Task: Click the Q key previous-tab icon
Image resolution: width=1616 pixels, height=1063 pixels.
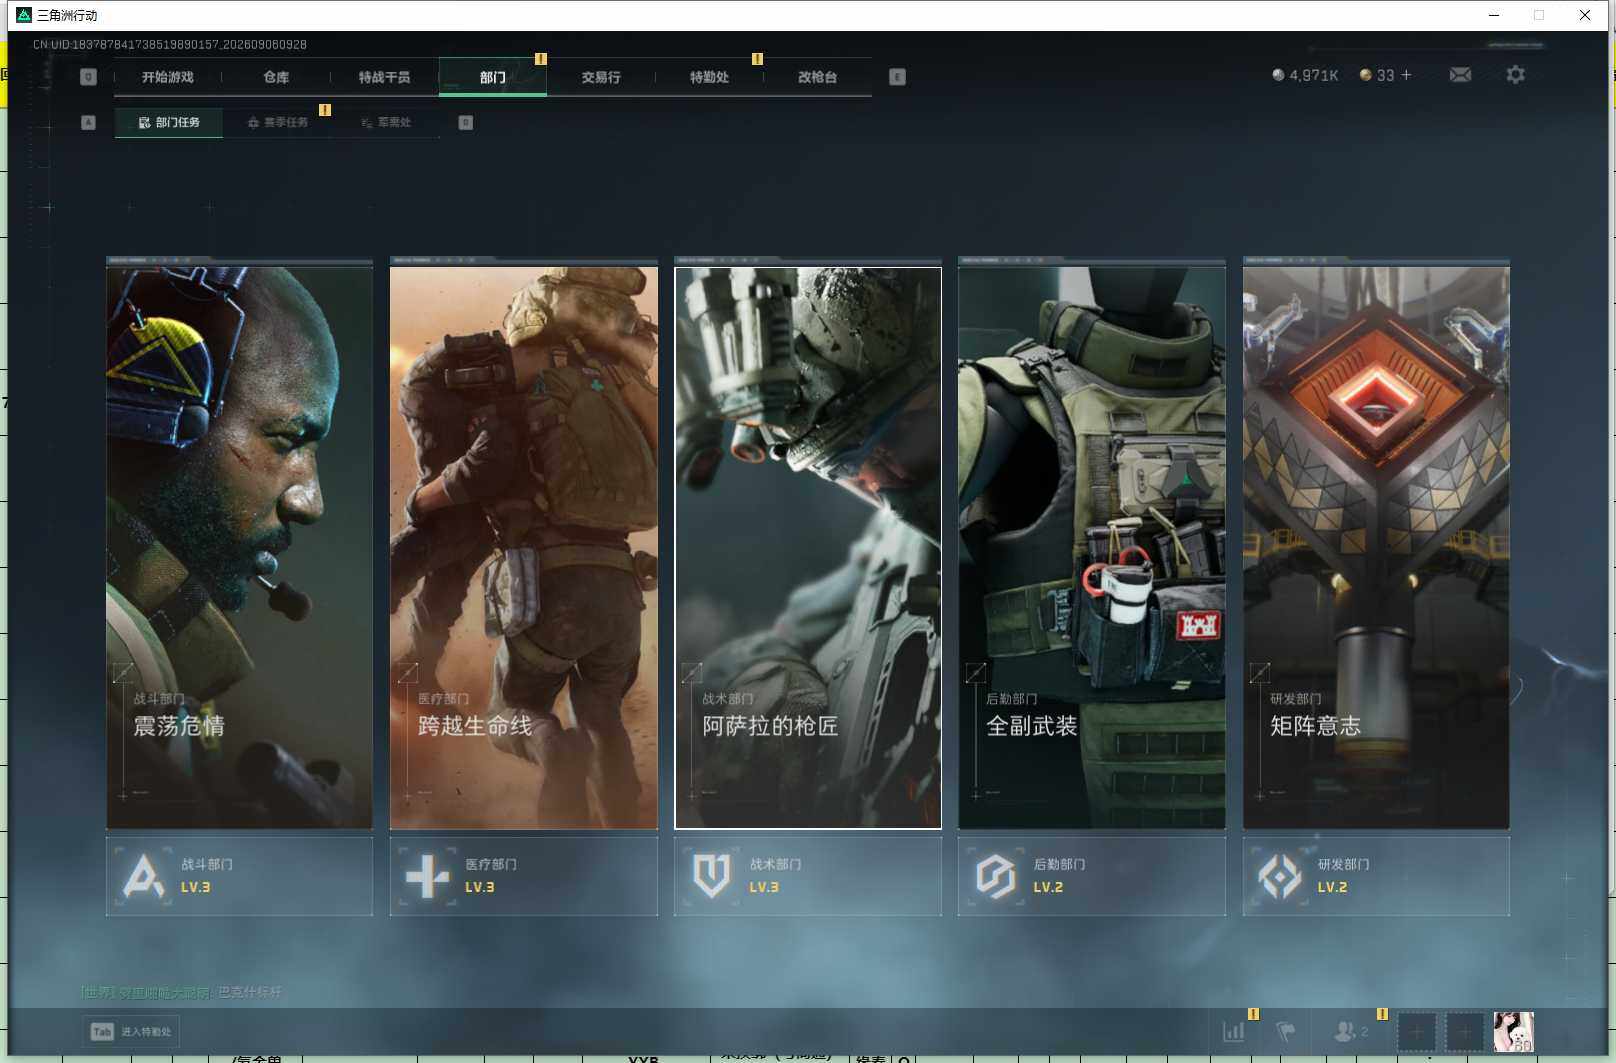Action: click(x=88, y=77)
